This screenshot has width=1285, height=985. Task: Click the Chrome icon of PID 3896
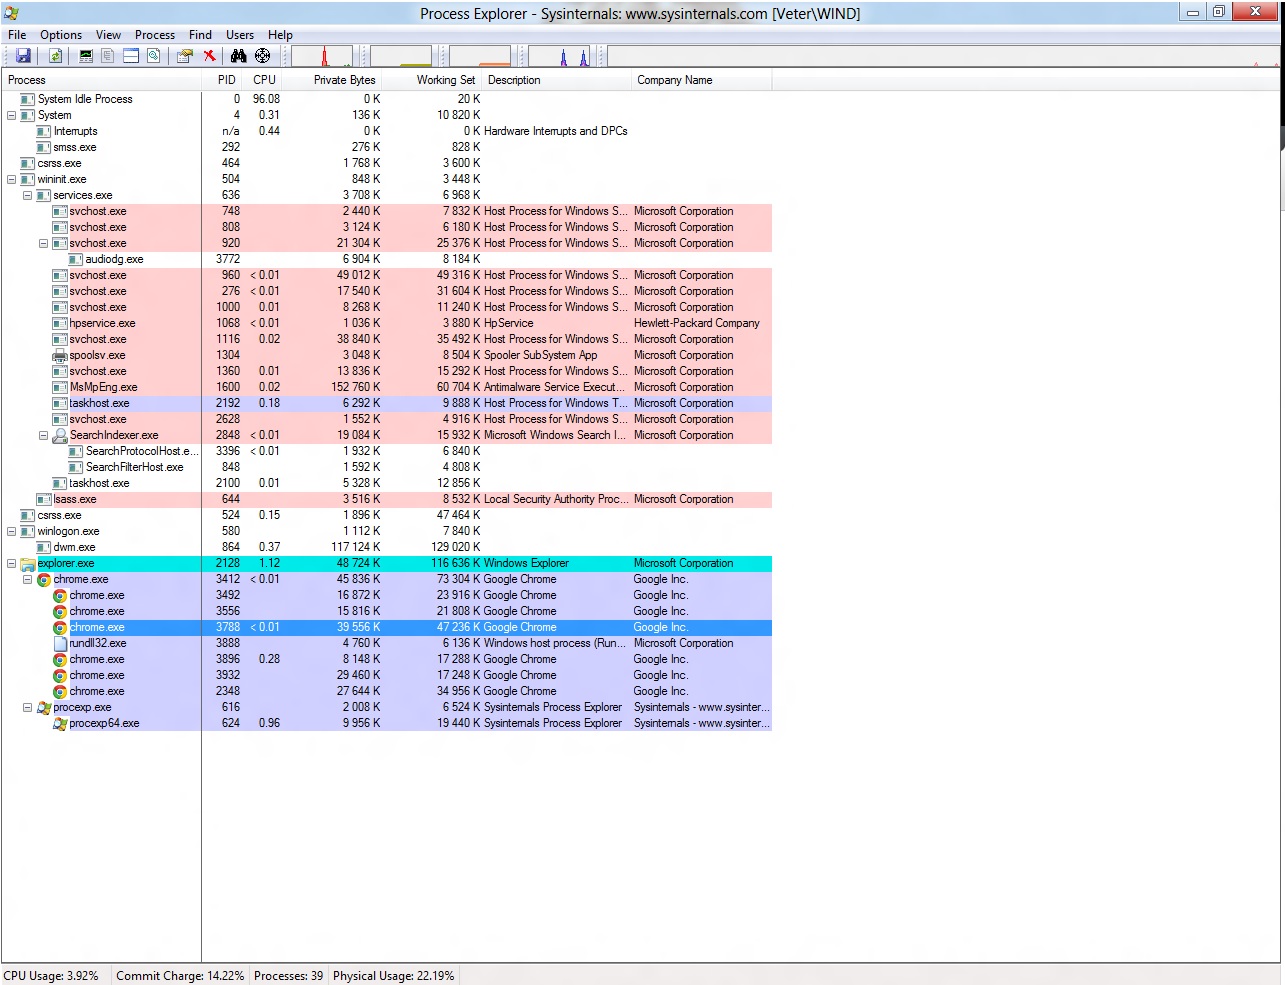60,660
